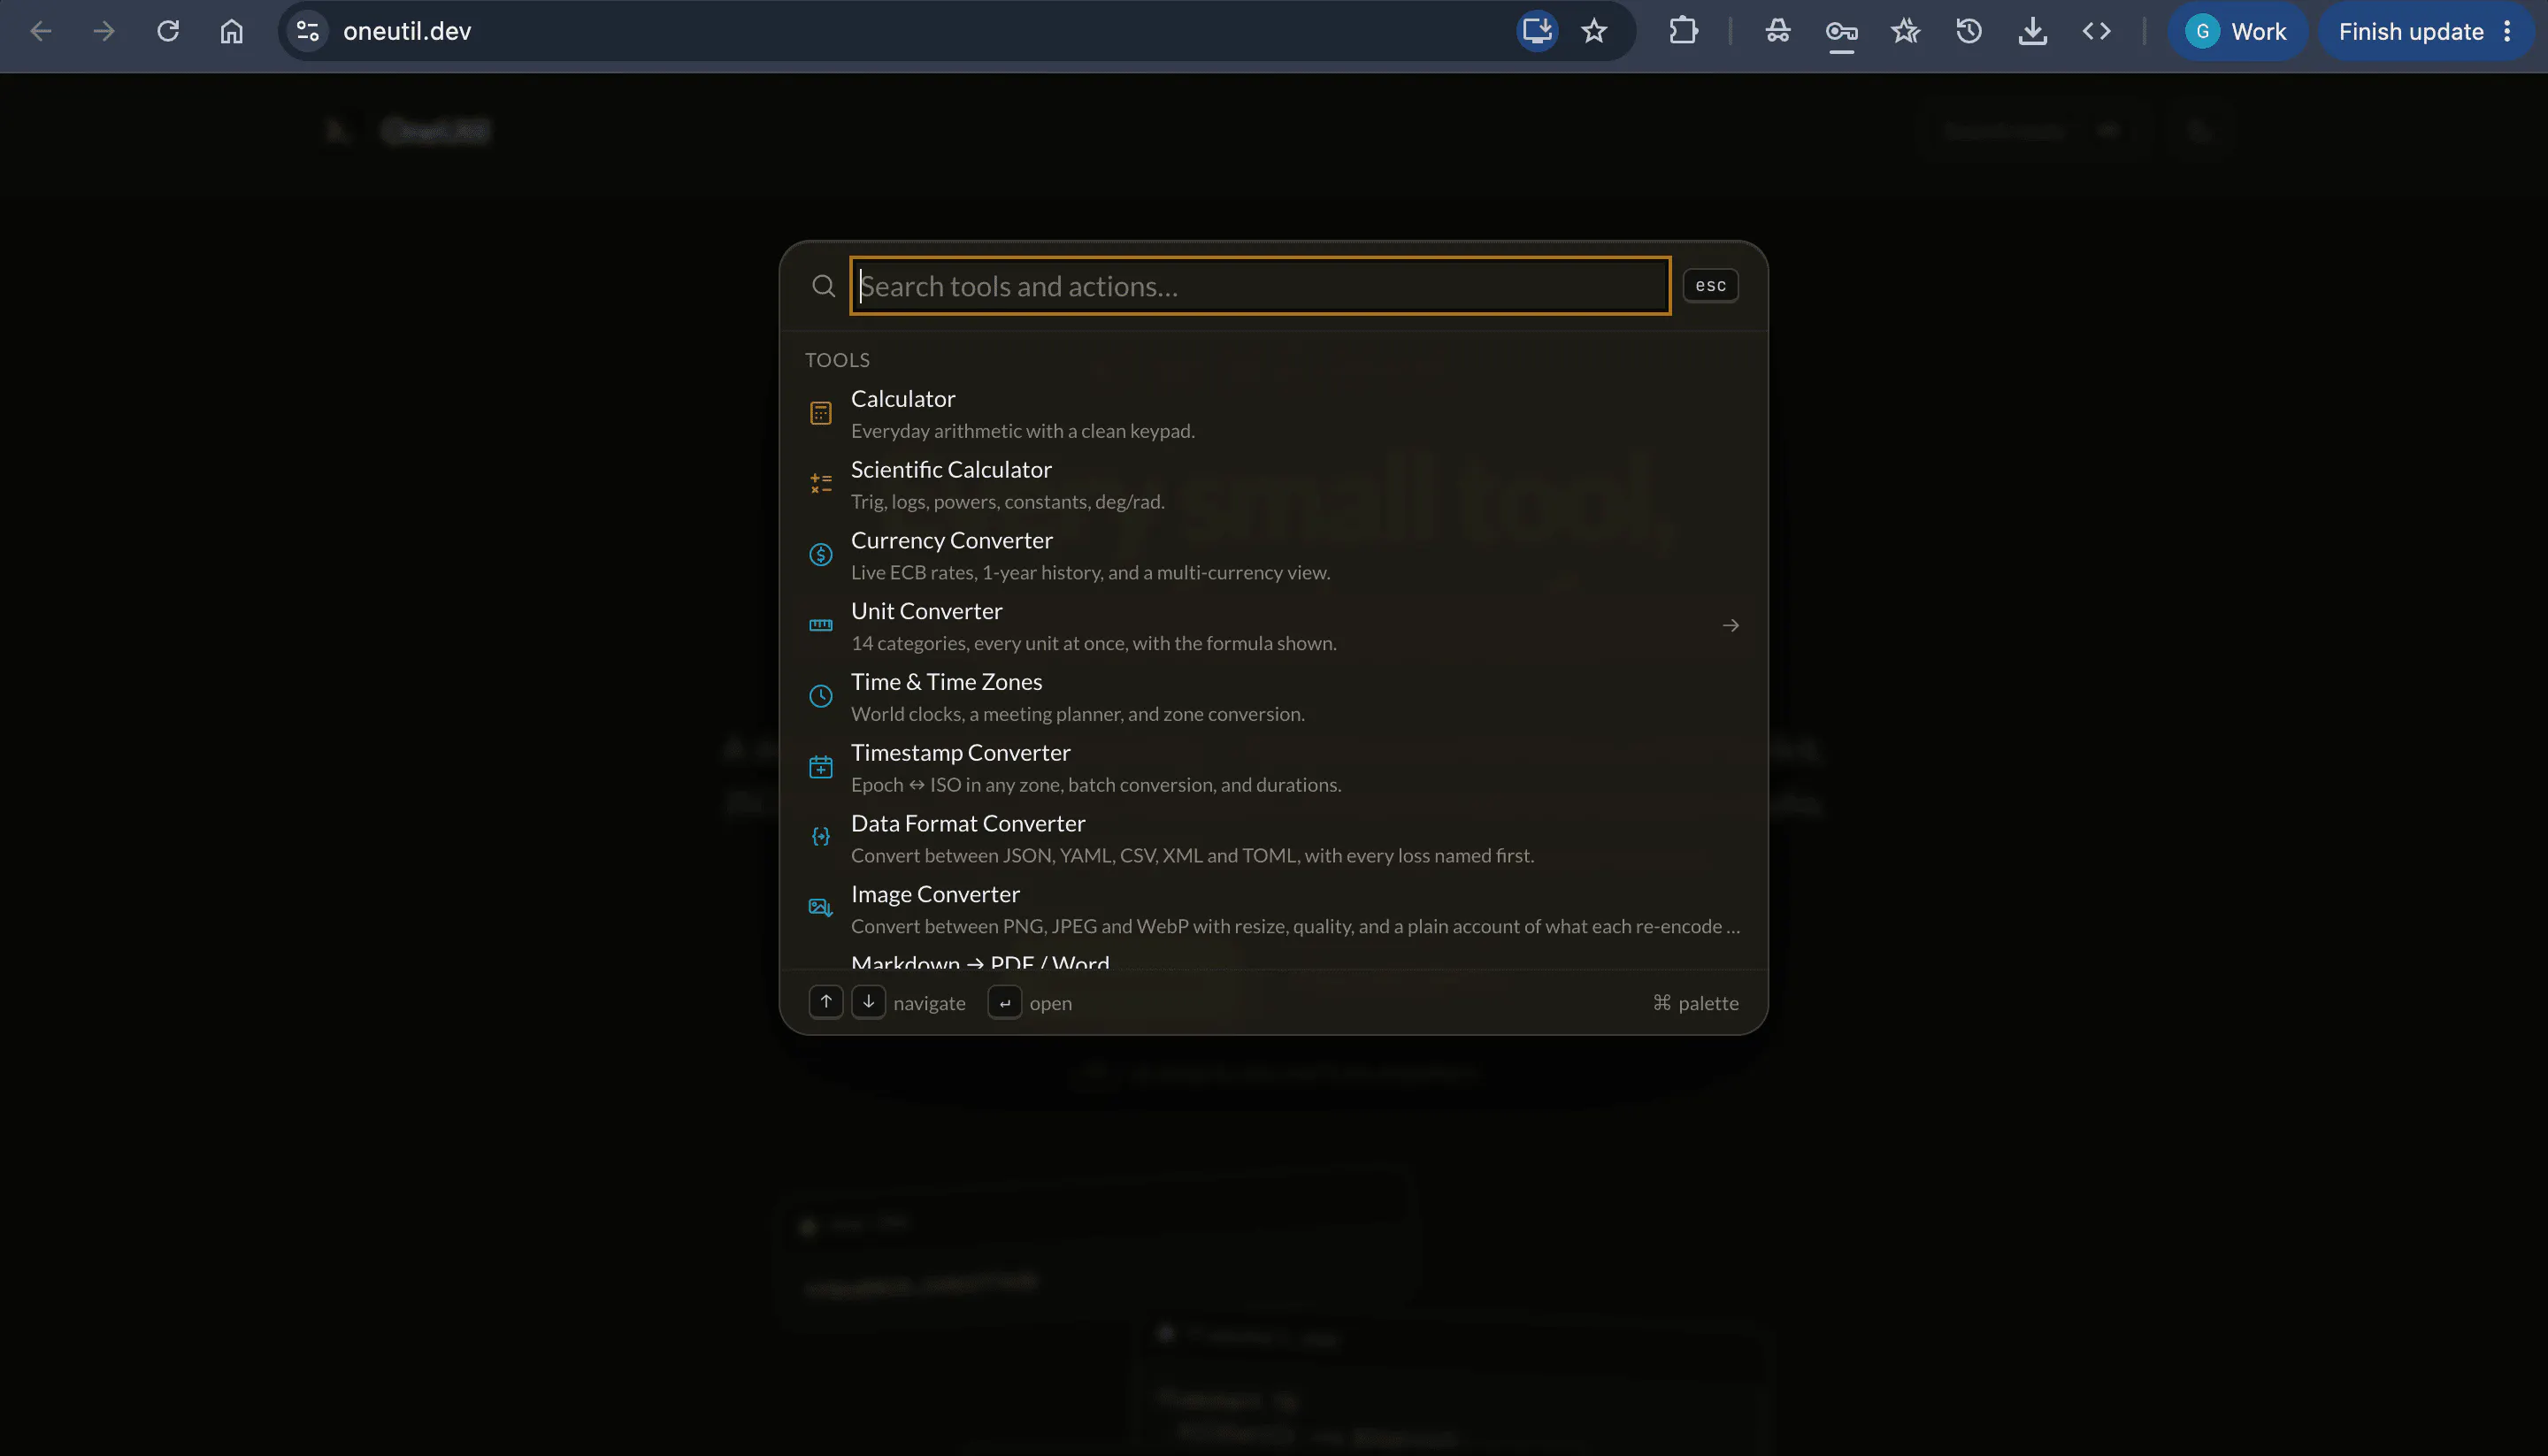Open the password key extension
The image size is (2548, 1456).
tap(1841, 32)
